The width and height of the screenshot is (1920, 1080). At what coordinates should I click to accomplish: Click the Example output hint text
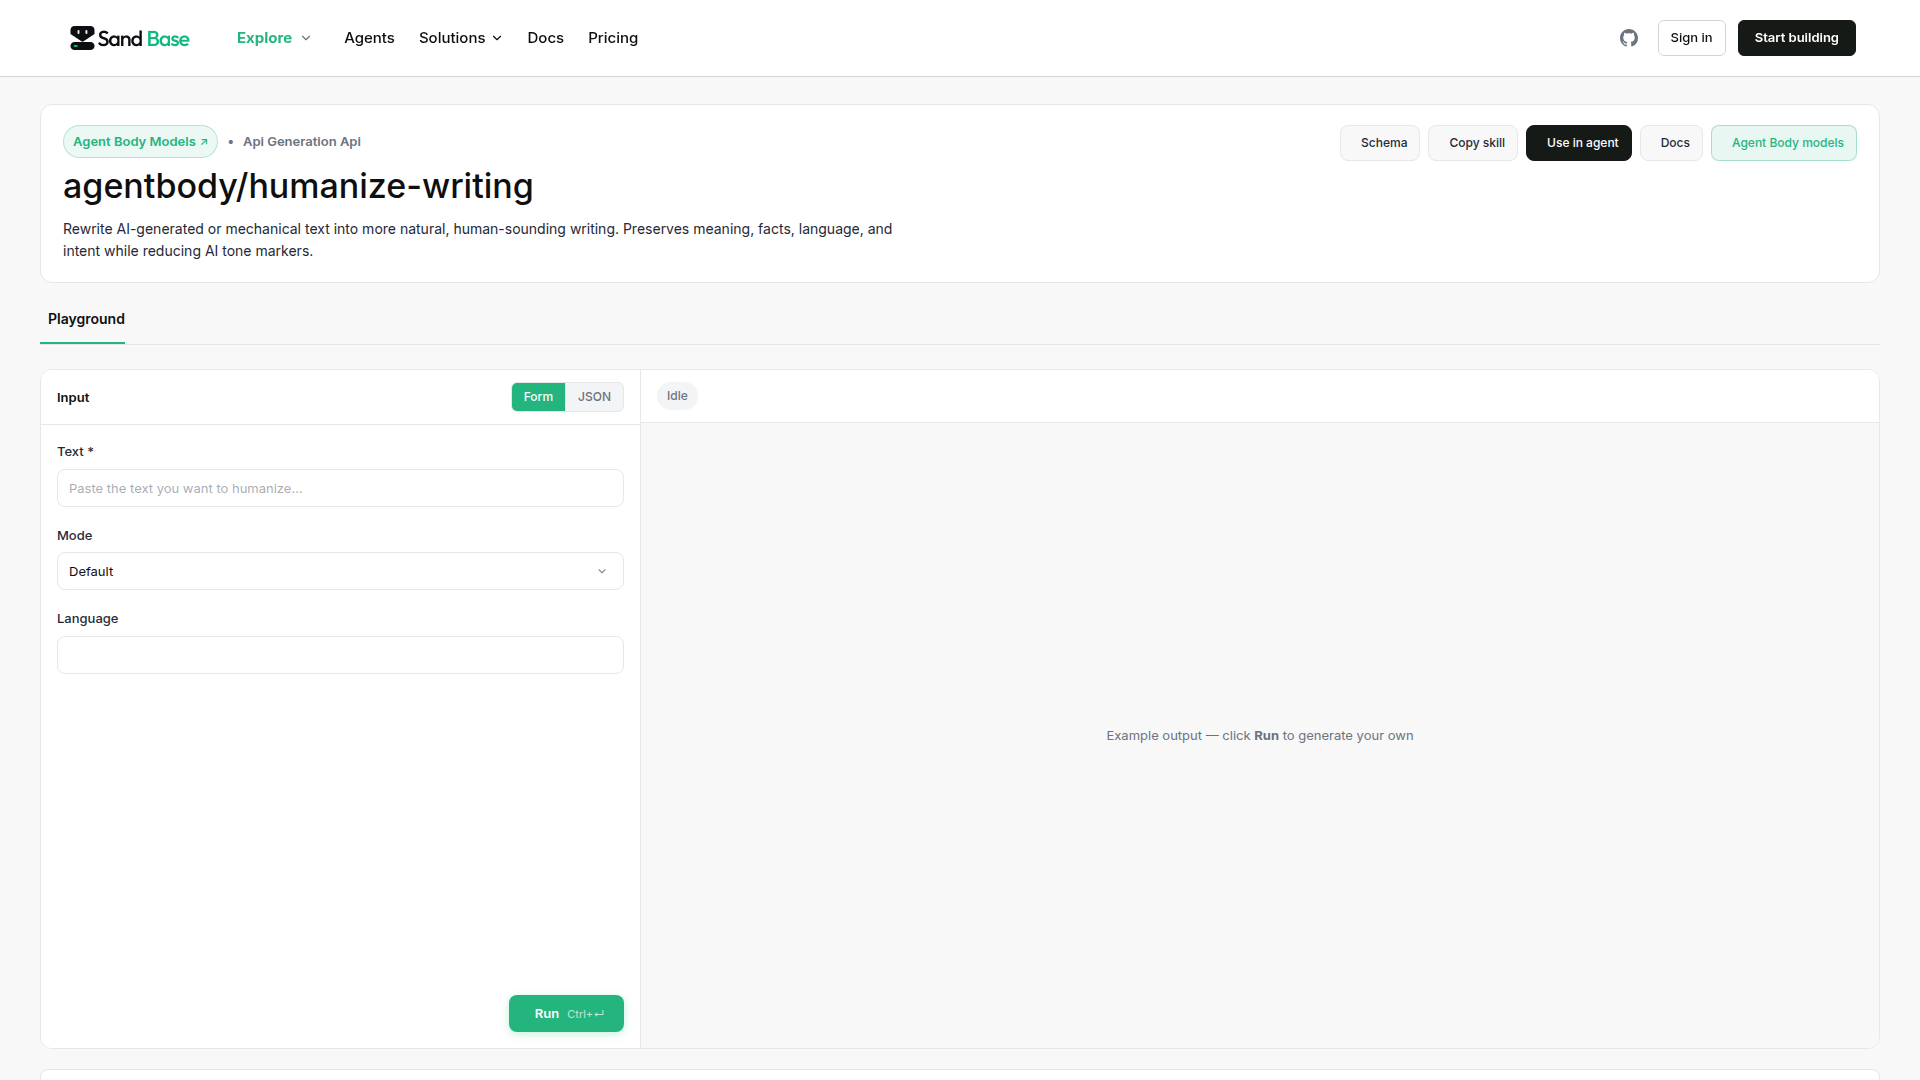pyautogui.click(x=1260, y=736)
